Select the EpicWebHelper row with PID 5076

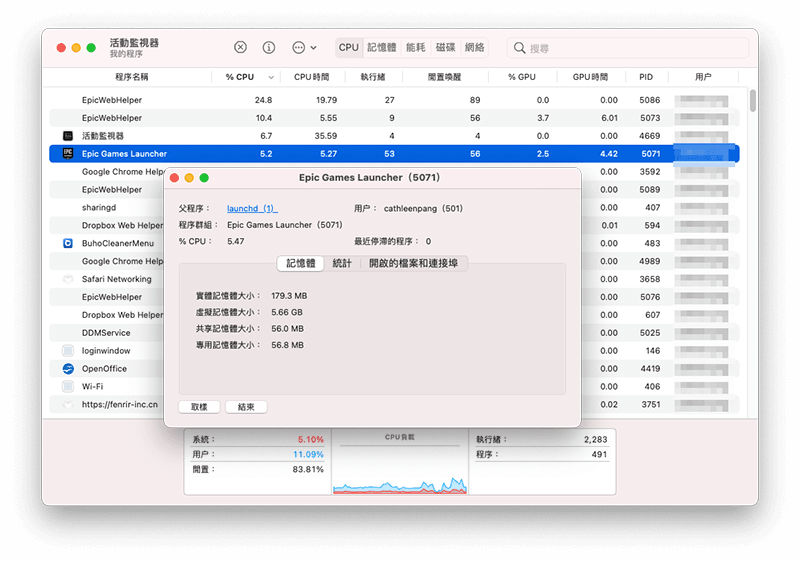pos(107,297)
